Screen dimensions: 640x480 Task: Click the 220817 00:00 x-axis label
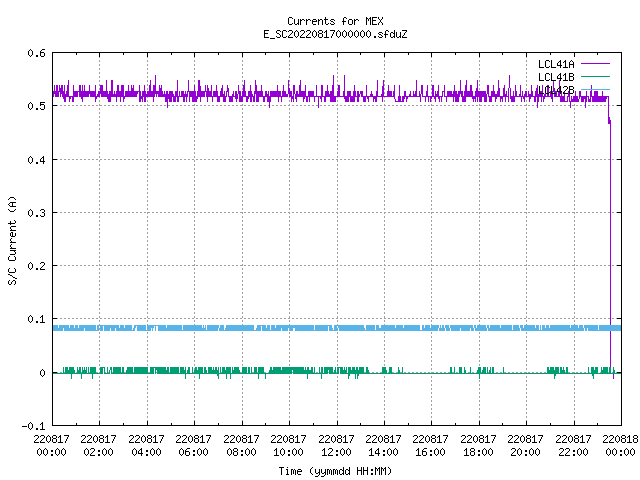[x=51, y=445]
